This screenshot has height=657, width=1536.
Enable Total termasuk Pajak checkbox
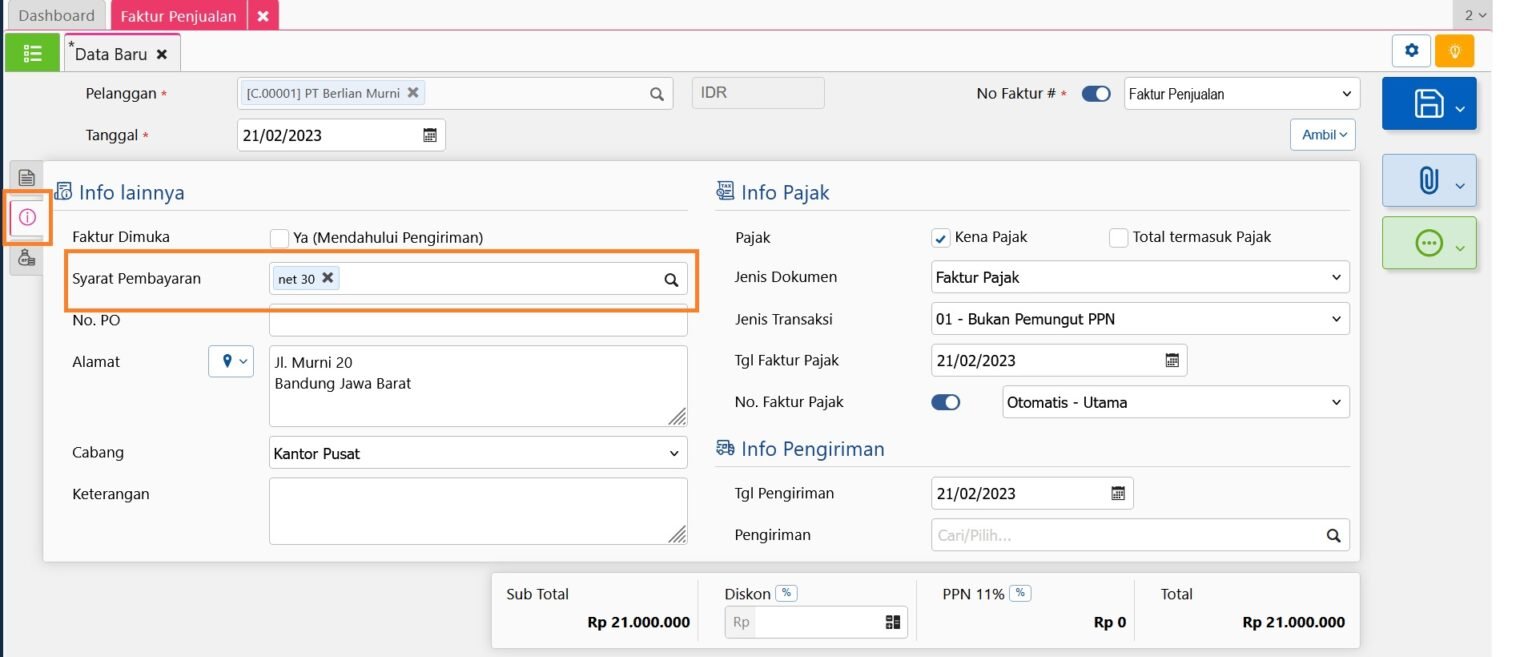(x=1119, y=238)
